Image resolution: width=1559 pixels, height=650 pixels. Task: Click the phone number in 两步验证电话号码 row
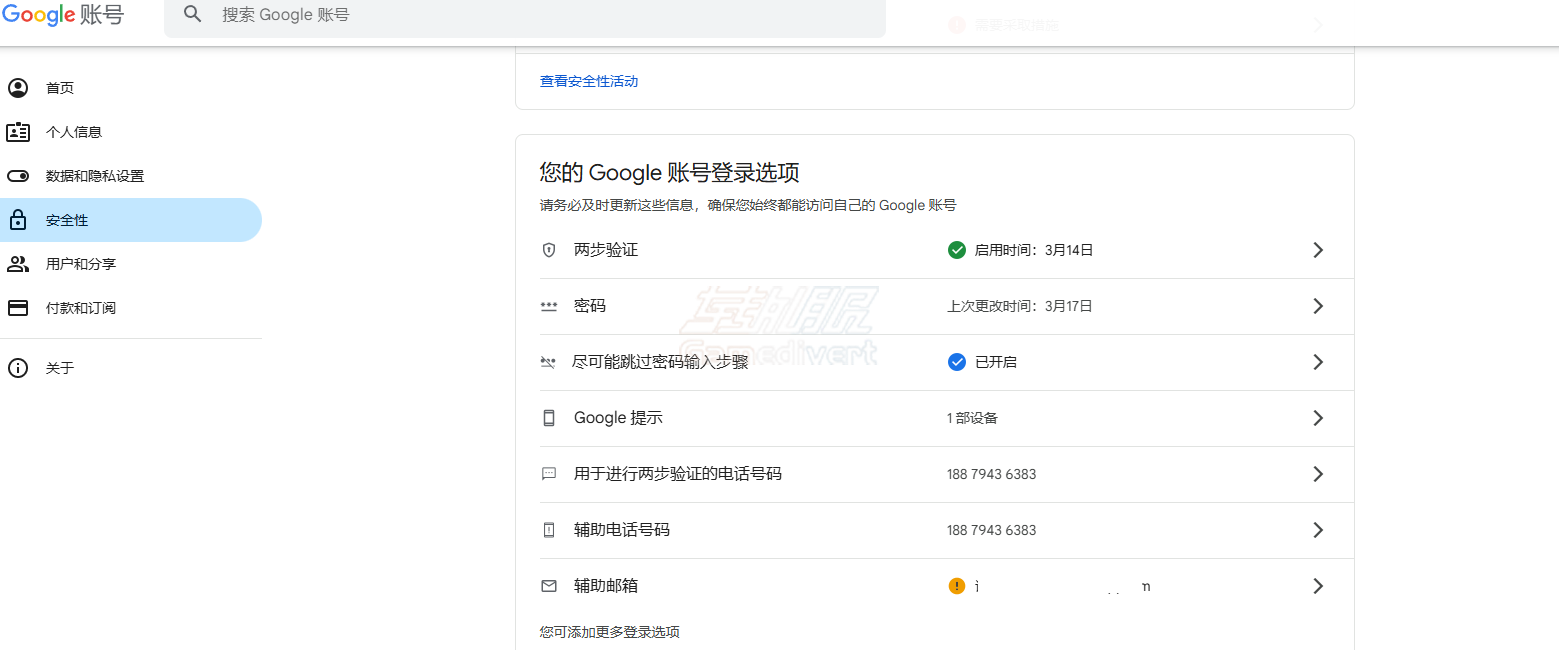pyautogui.click(x=992, y=474)
